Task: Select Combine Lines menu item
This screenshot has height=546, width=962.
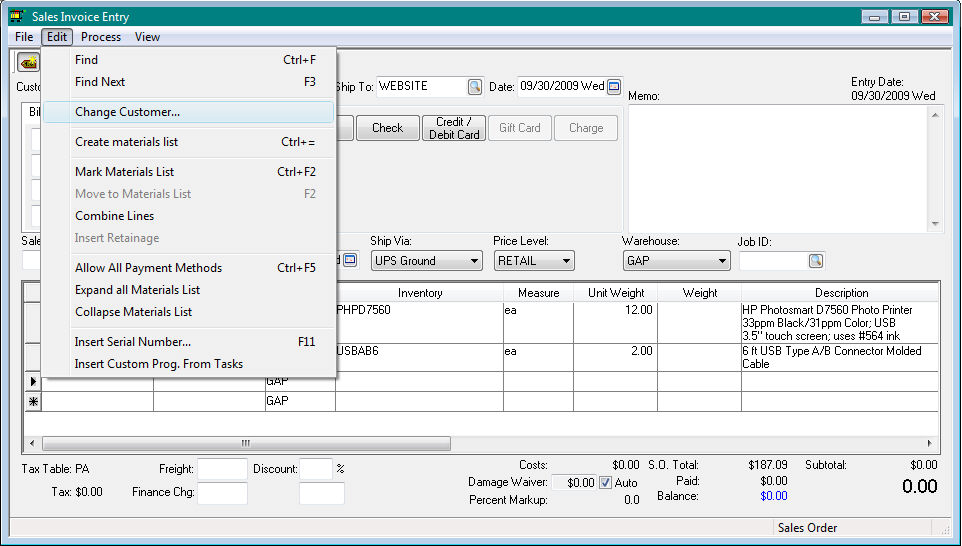Action: click(x=114, y=216)
